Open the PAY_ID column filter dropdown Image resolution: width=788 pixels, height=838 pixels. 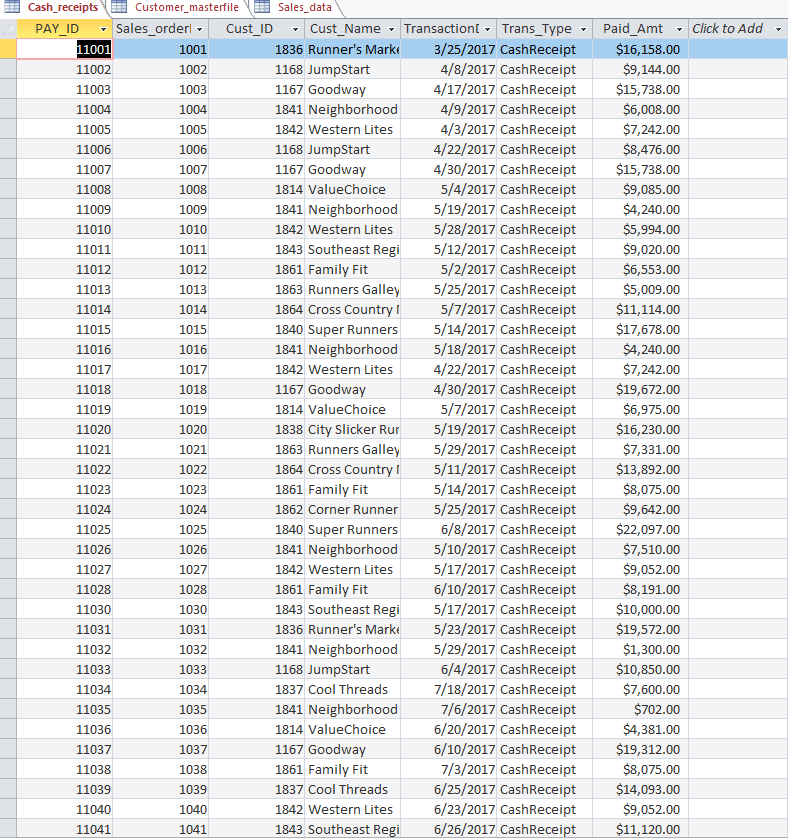point(104,29)
